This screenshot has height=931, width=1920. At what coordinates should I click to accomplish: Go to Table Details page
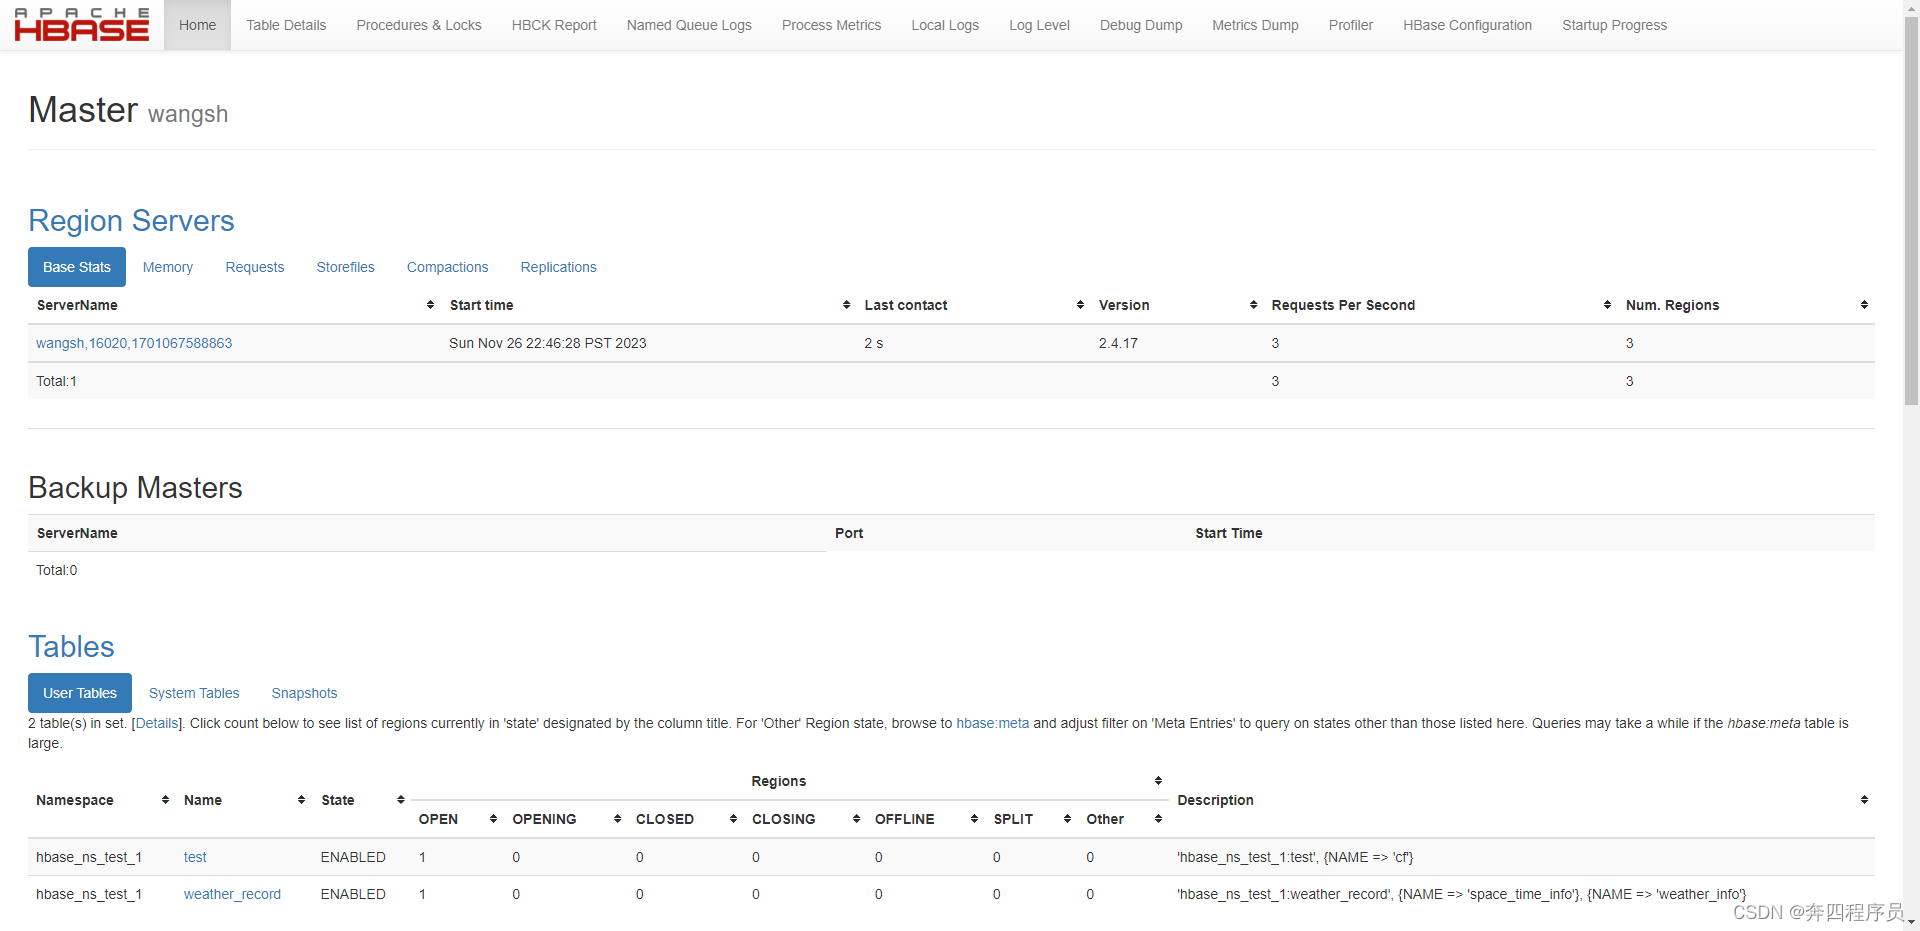tap(286, 25)
